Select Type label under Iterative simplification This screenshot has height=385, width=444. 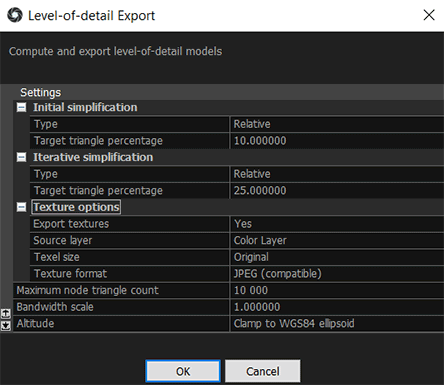46,174
